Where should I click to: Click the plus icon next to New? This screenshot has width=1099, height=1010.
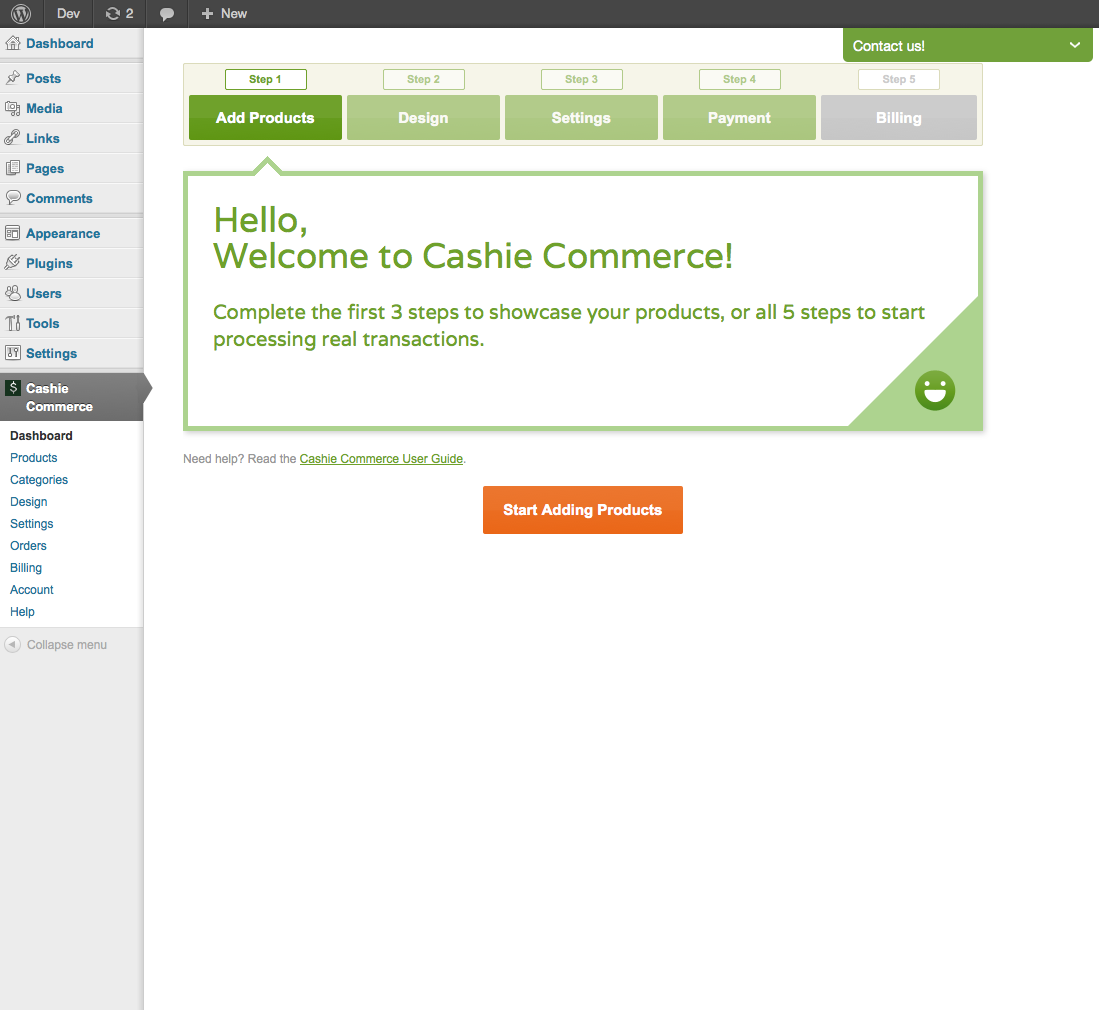207,13
